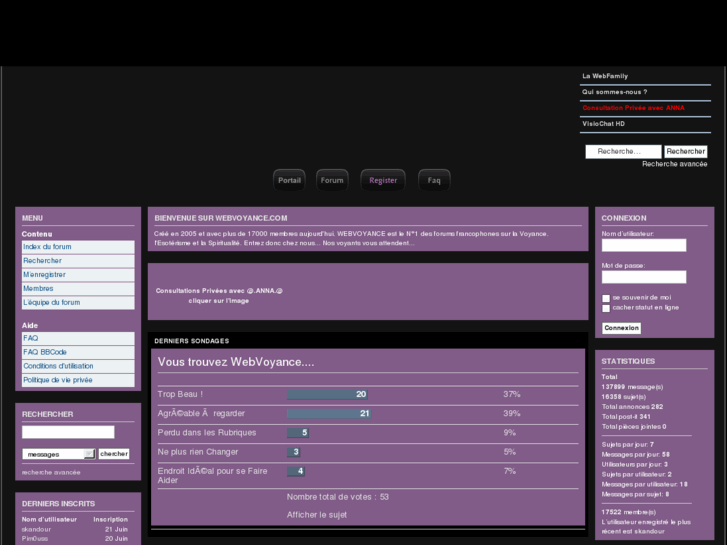Screen dimensions: 727x545
Task: Click the top Rechercher button
Action: pyautogui.click(x=686, y=151)
